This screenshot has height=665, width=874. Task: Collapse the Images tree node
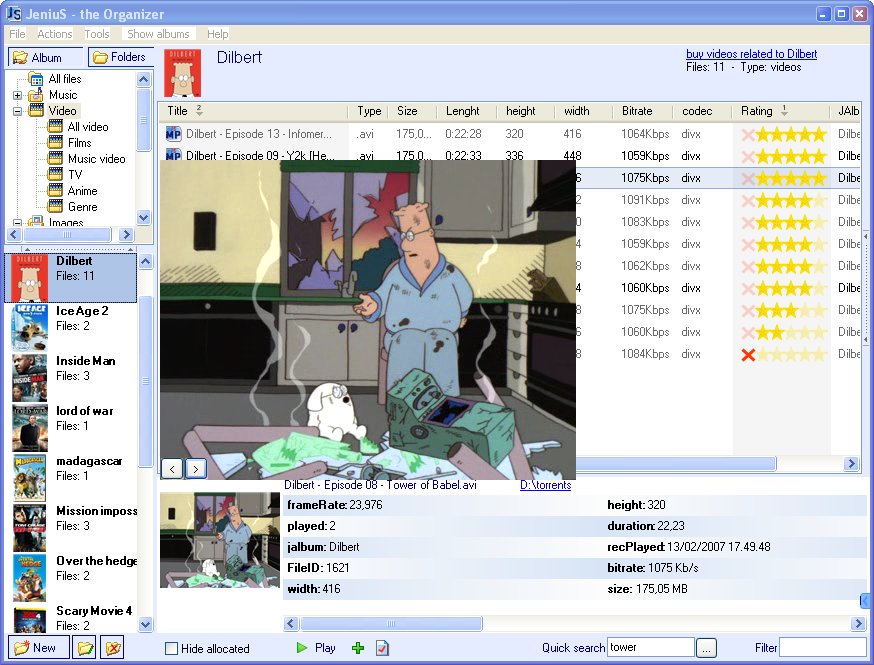(17, 222)
